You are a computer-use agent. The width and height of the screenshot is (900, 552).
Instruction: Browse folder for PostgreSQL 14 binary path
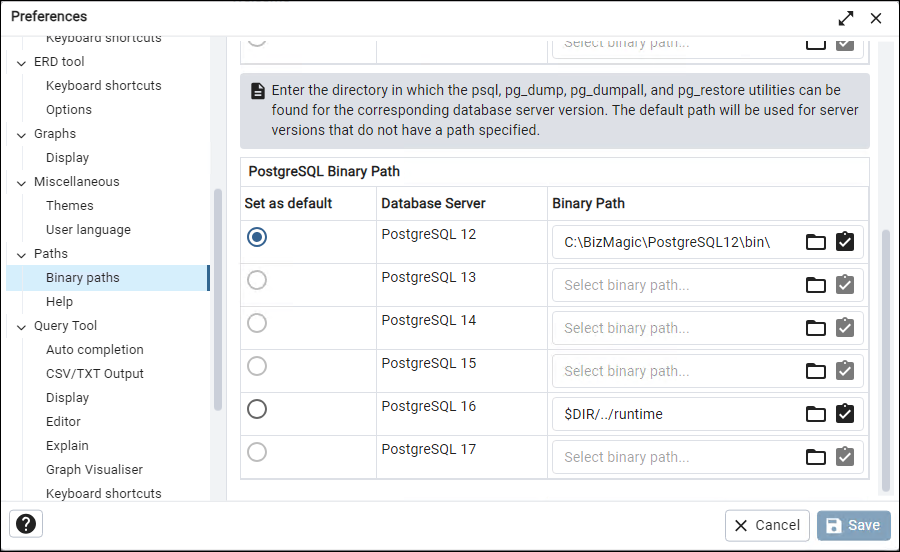(x=816, y=328)
